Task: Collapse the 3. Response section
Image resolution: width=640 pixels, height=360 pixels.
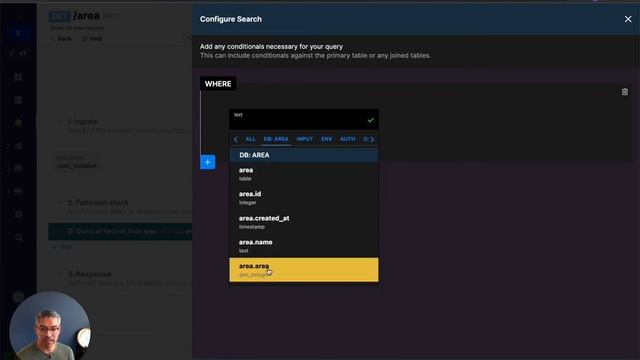Action: [61, 274]
